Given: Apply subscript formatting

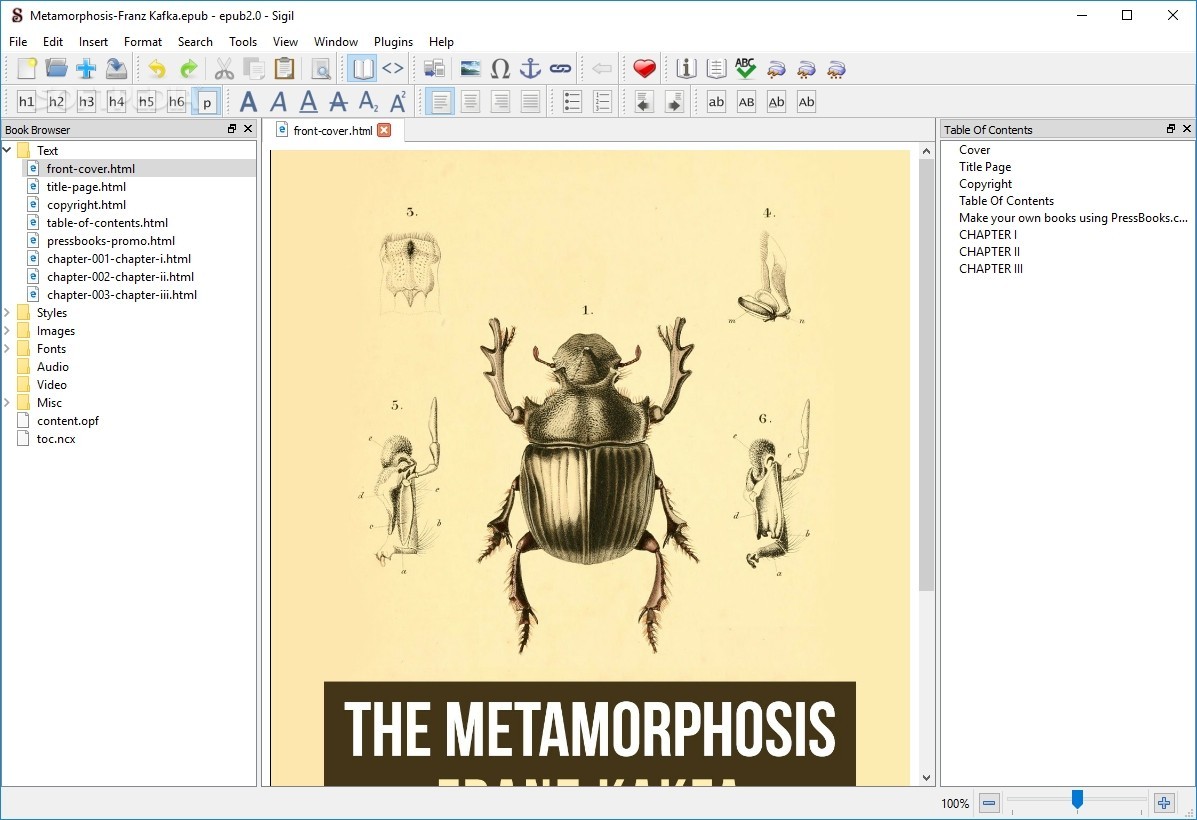Looking at the screenshot, I should tap(368, 102).
